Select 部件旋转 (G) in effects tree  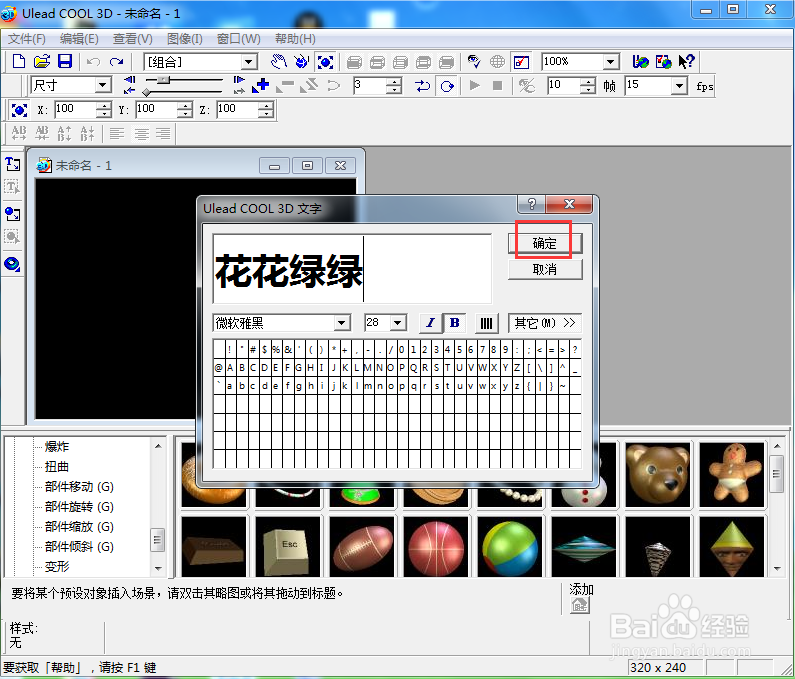(79, 507)
